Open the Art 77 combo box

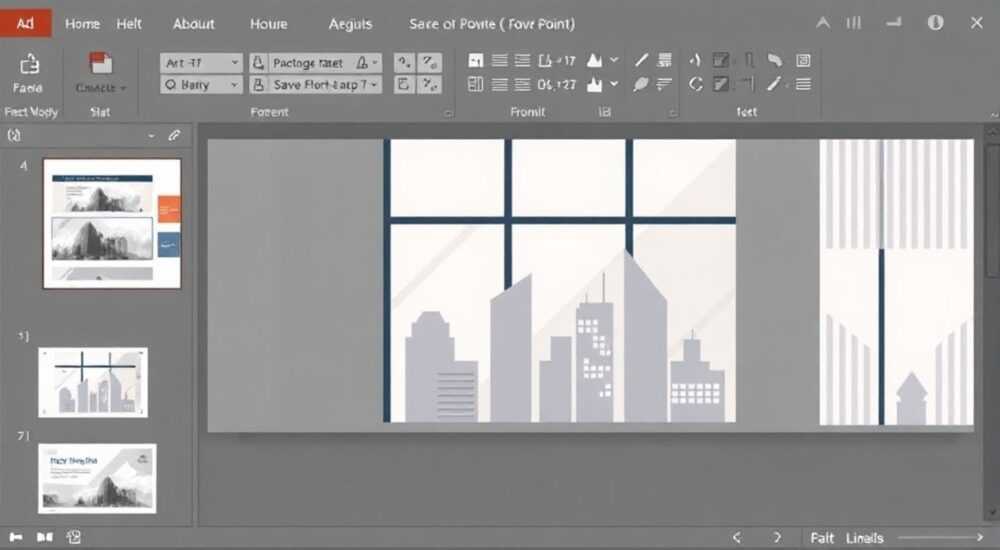(201, 63)
